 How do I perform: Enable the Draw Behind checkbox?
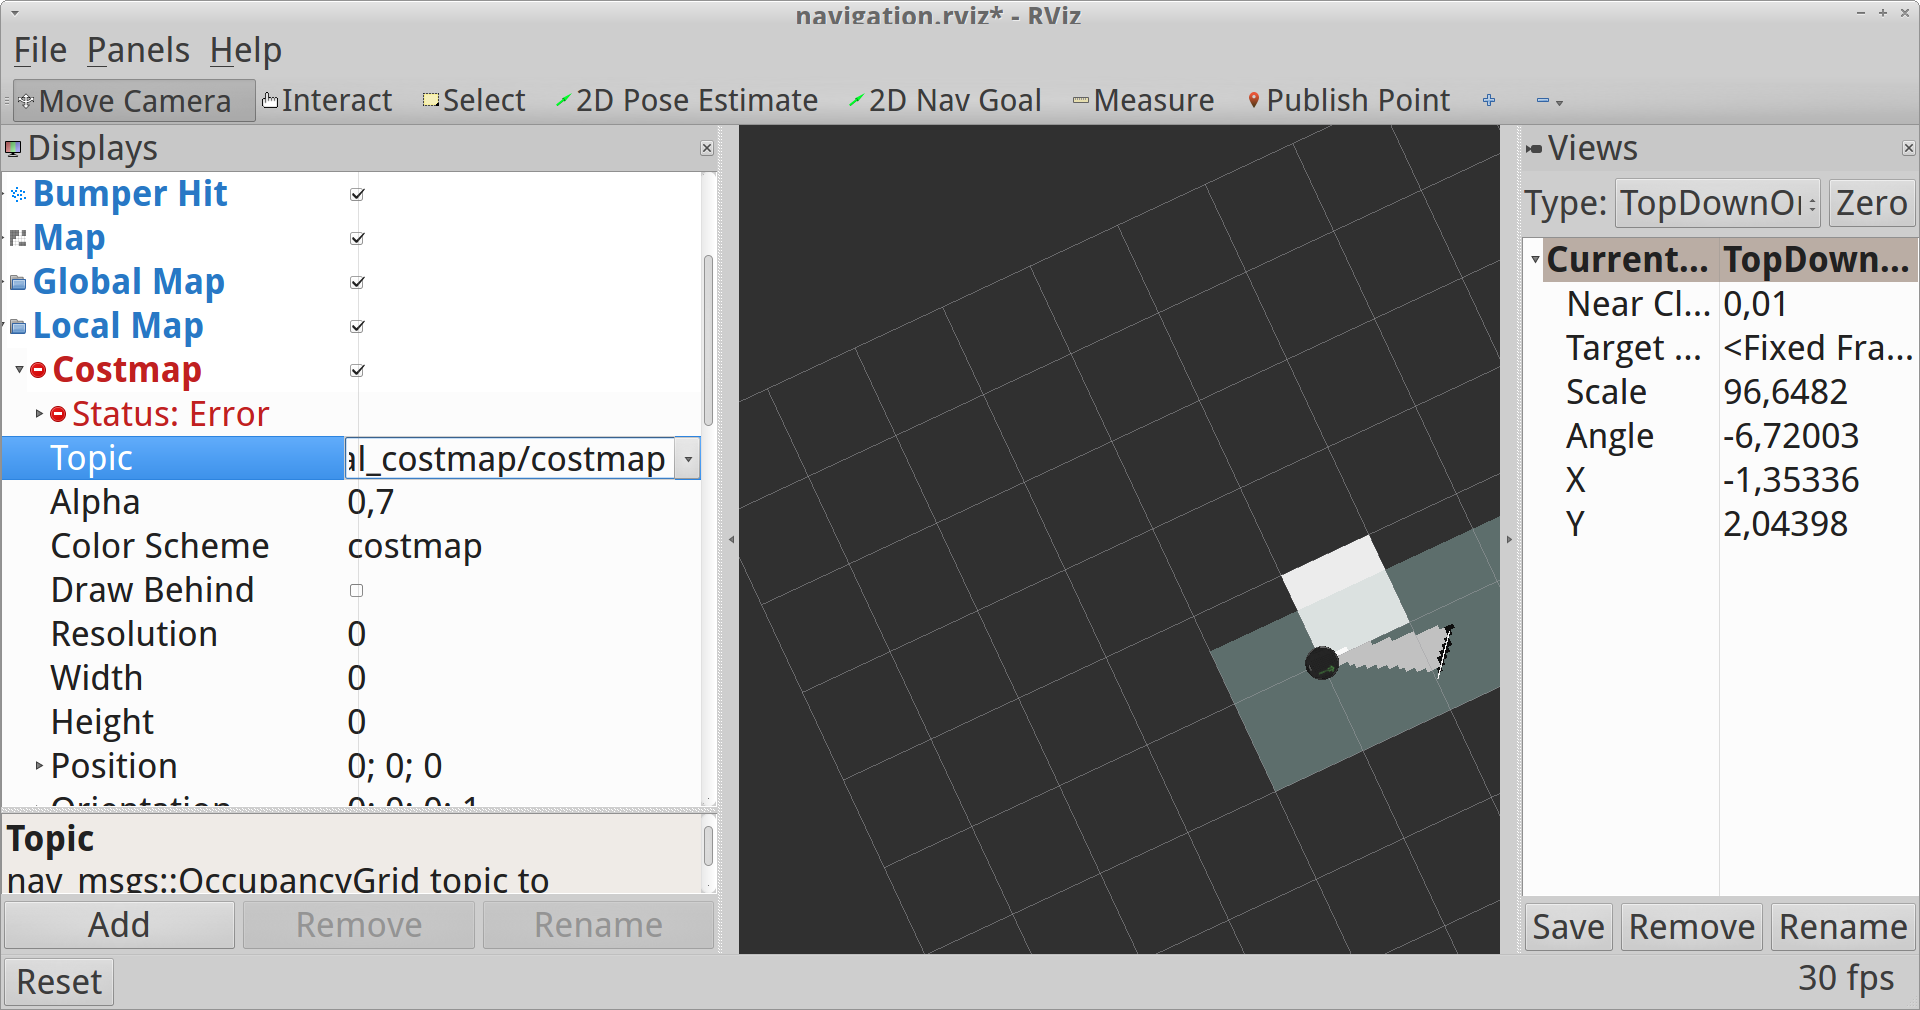coord(356,590)
